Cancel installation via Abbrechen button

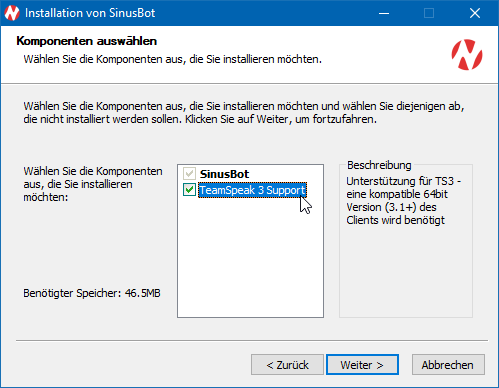pyautogui.click(x=448, y=365)
